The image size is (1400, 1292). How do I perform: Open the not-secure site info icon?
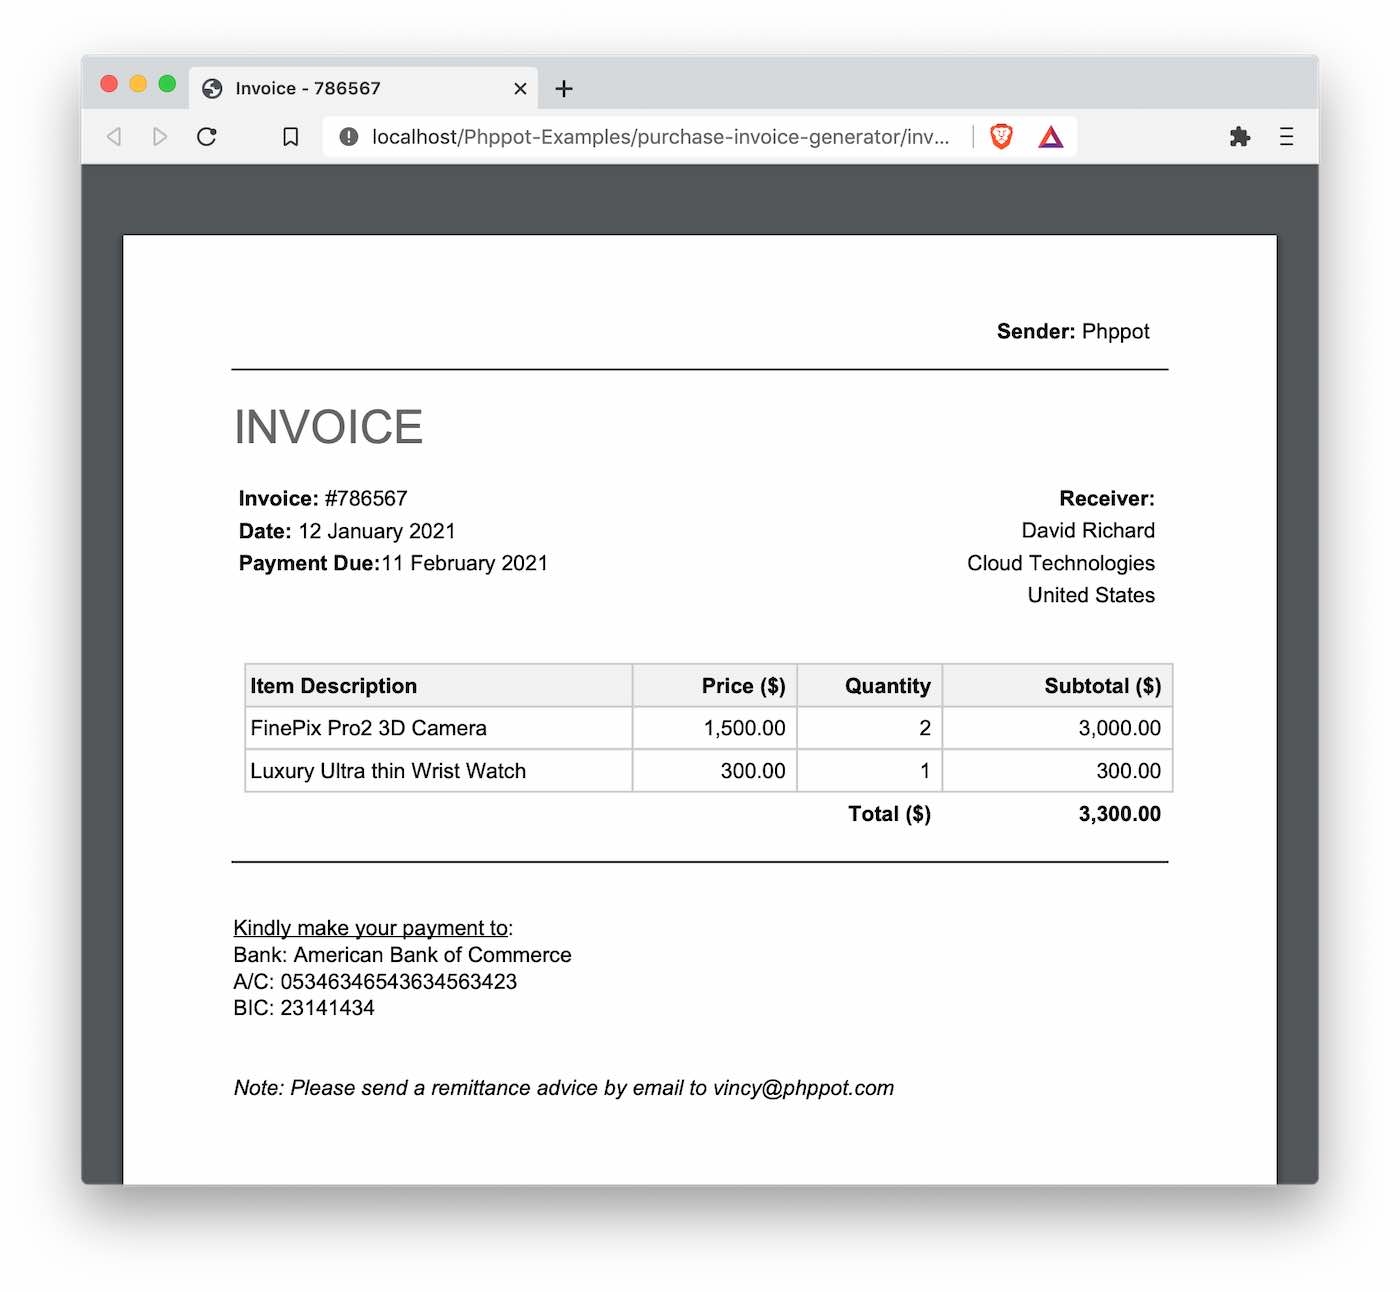[x=348, y=137]
